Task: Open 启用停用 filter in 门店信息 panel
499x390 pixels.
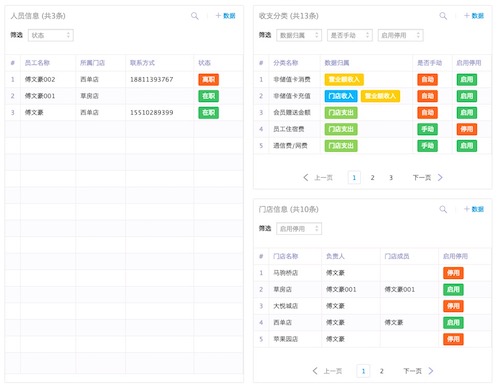Action: pyautogui.click(x=299, y=229)
